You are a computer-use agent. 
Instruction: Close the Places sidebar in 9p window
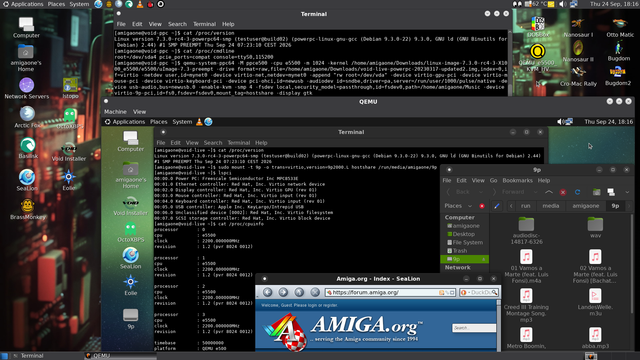(482, 206)
